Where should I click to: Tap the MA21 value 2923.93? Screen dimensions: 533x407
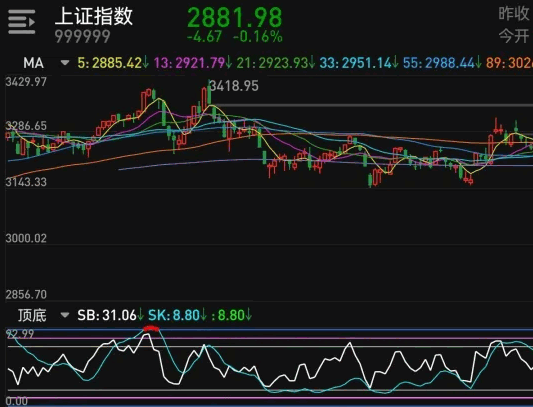[x=283, y=63]
